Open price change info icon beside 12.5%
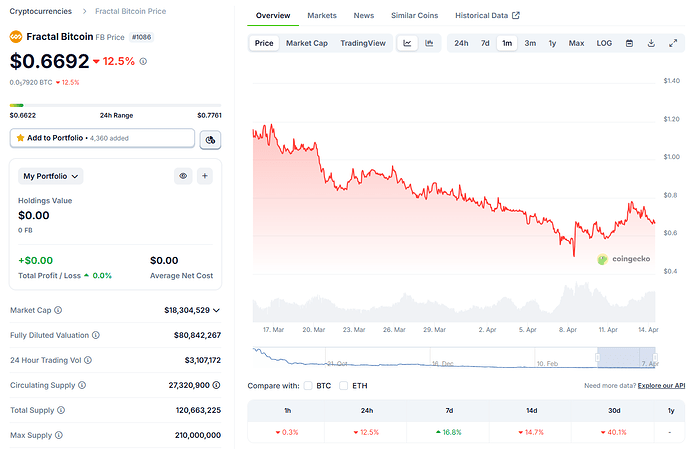 click(x=143, y=62)
